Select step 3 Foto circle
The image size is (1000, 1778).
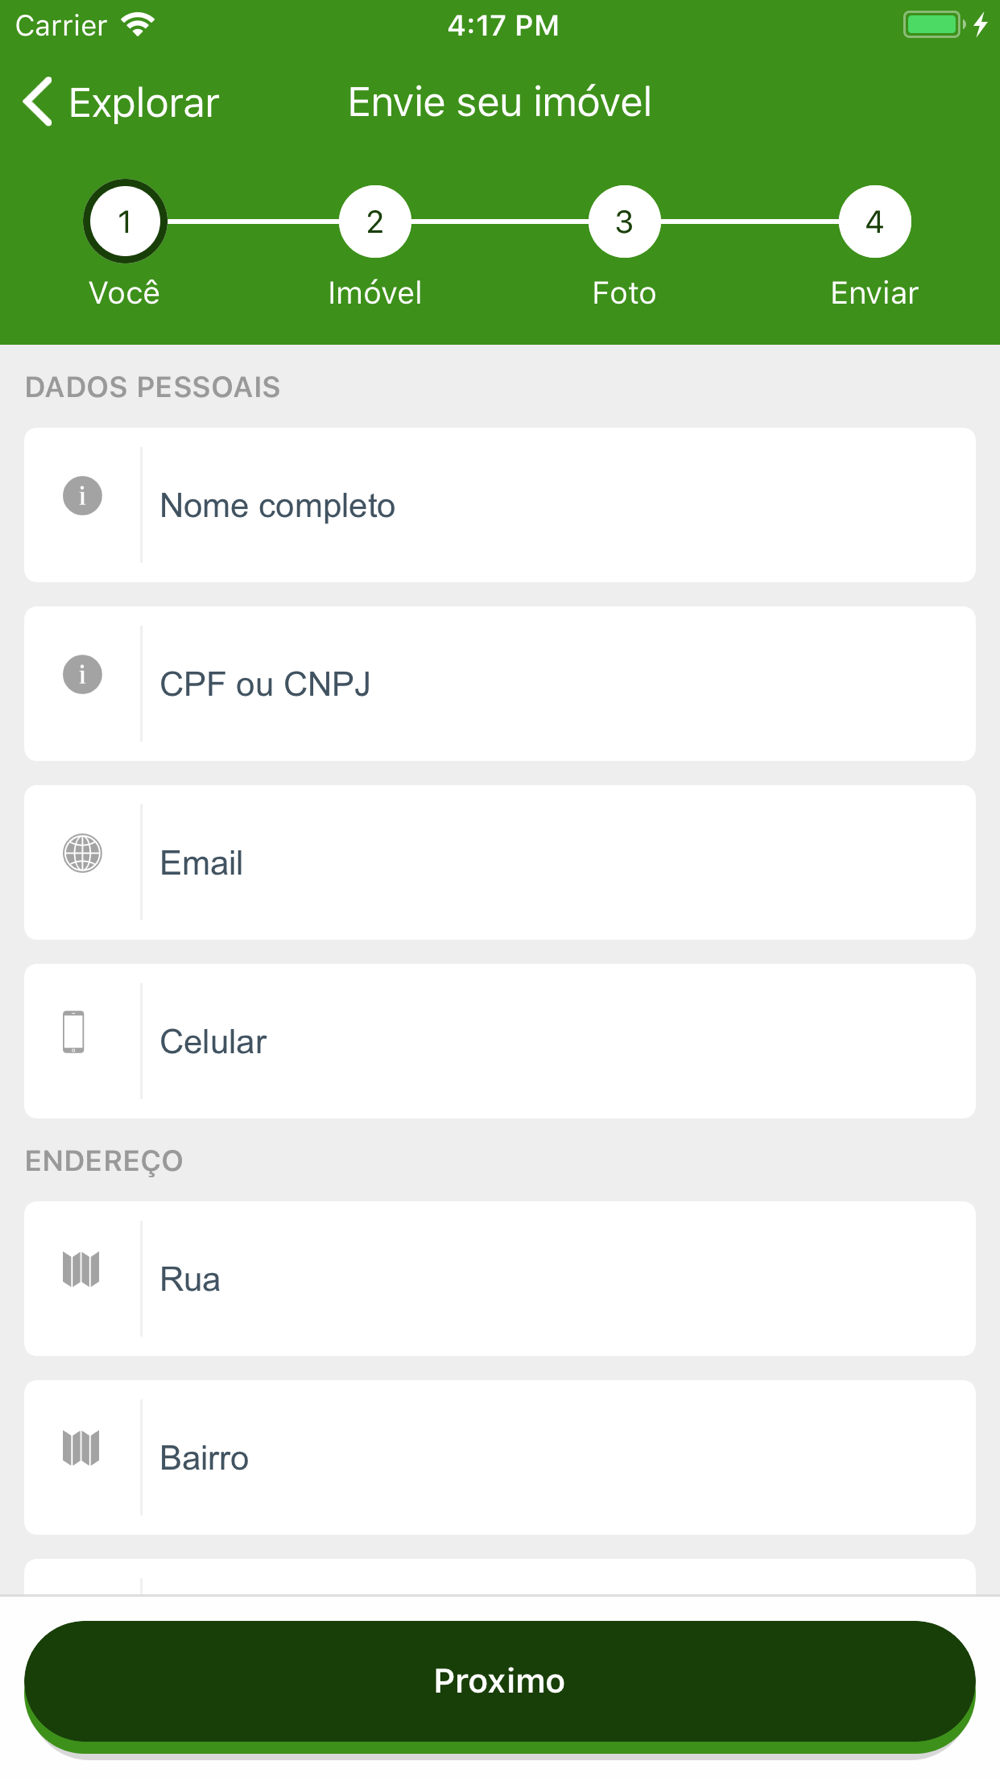point(624,222)
